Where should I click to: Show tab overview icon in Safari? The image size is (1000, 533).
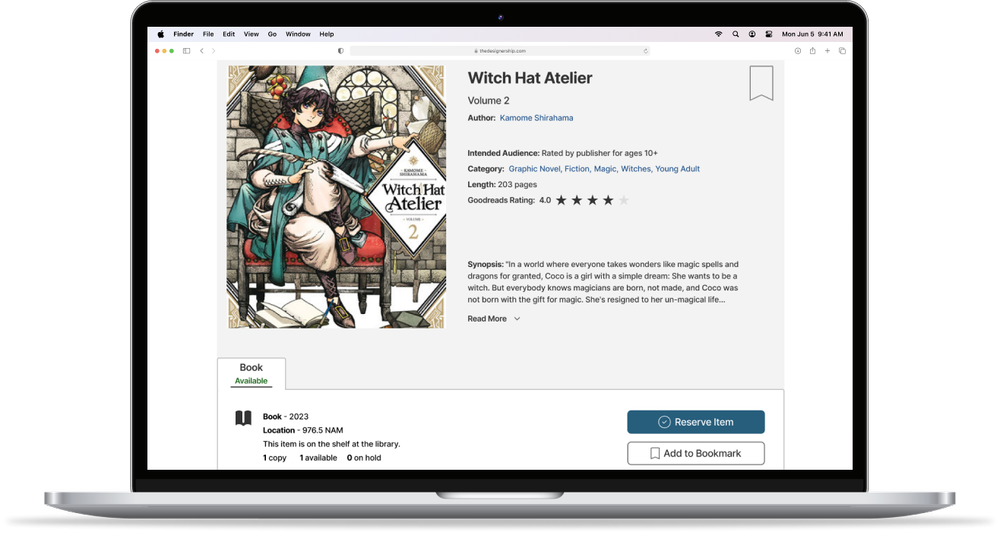tap(842, 51)
